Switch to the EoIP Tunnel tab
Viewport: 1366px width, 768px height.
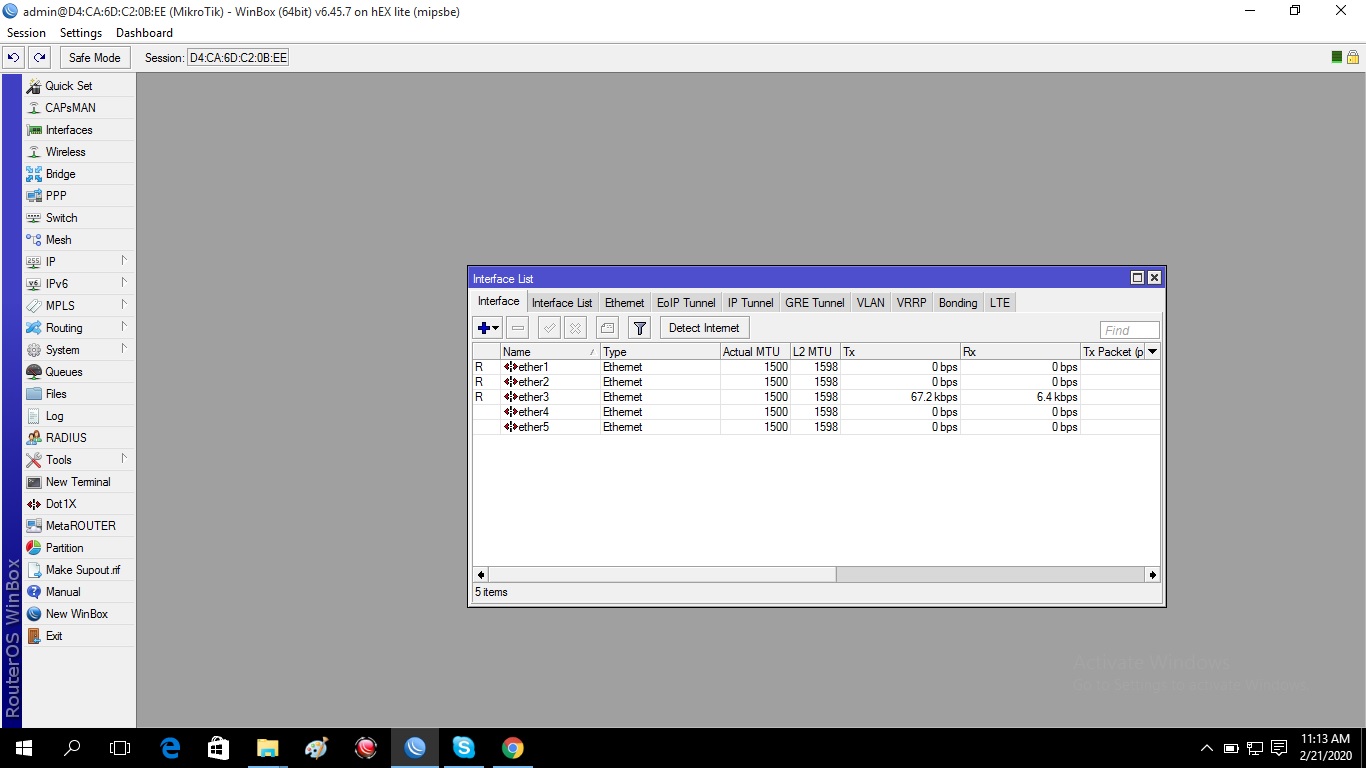pyautogui.click(x=686, y=303)
